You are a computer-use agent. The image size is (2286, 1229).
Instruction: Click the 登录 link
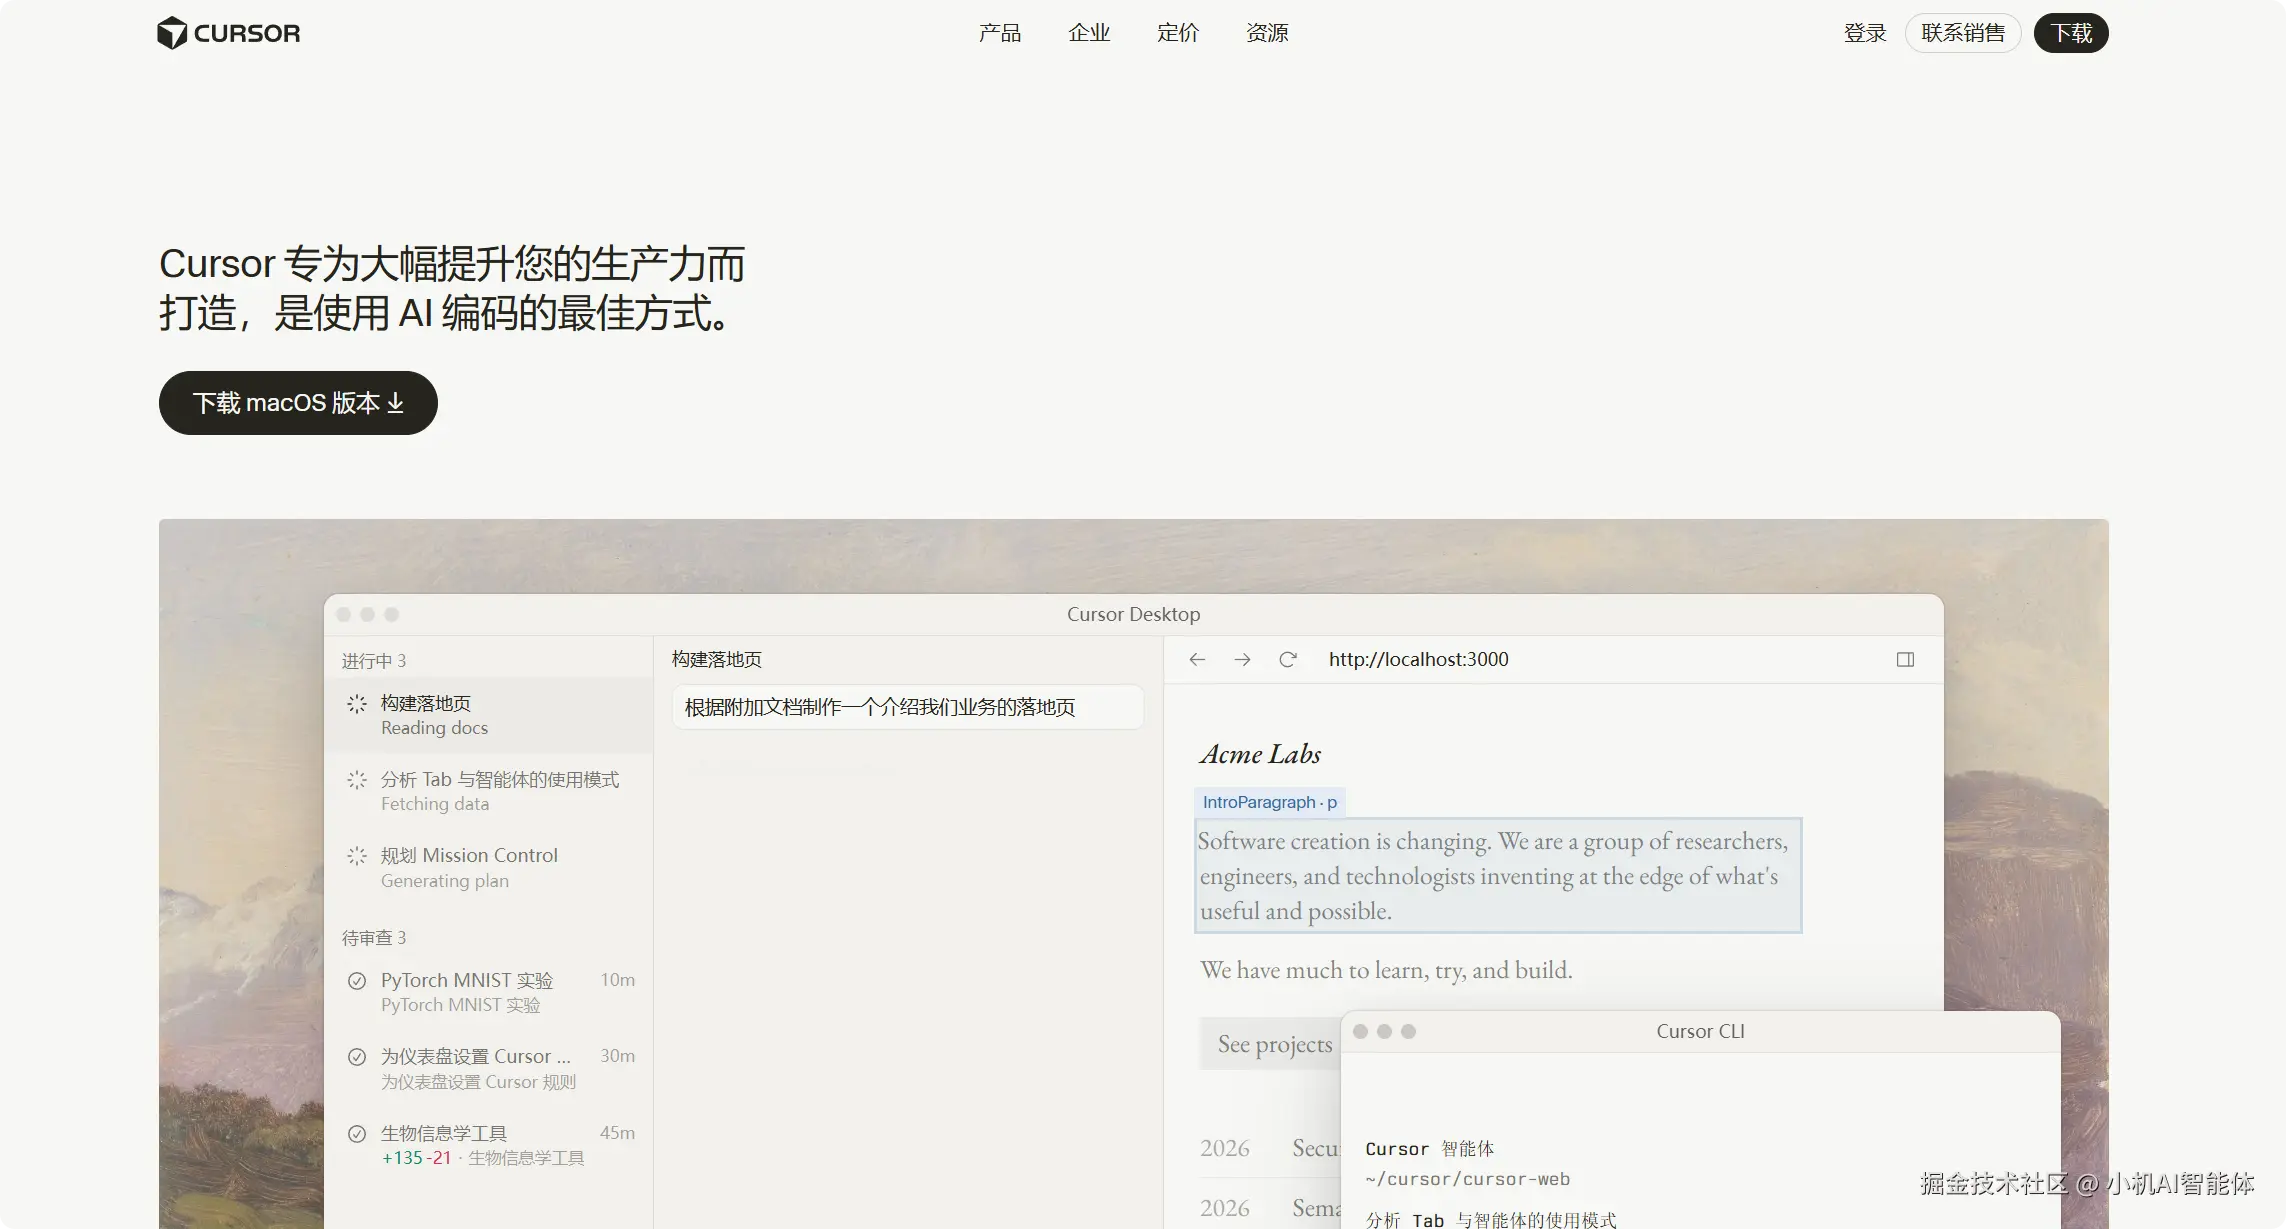point(1865,33)
